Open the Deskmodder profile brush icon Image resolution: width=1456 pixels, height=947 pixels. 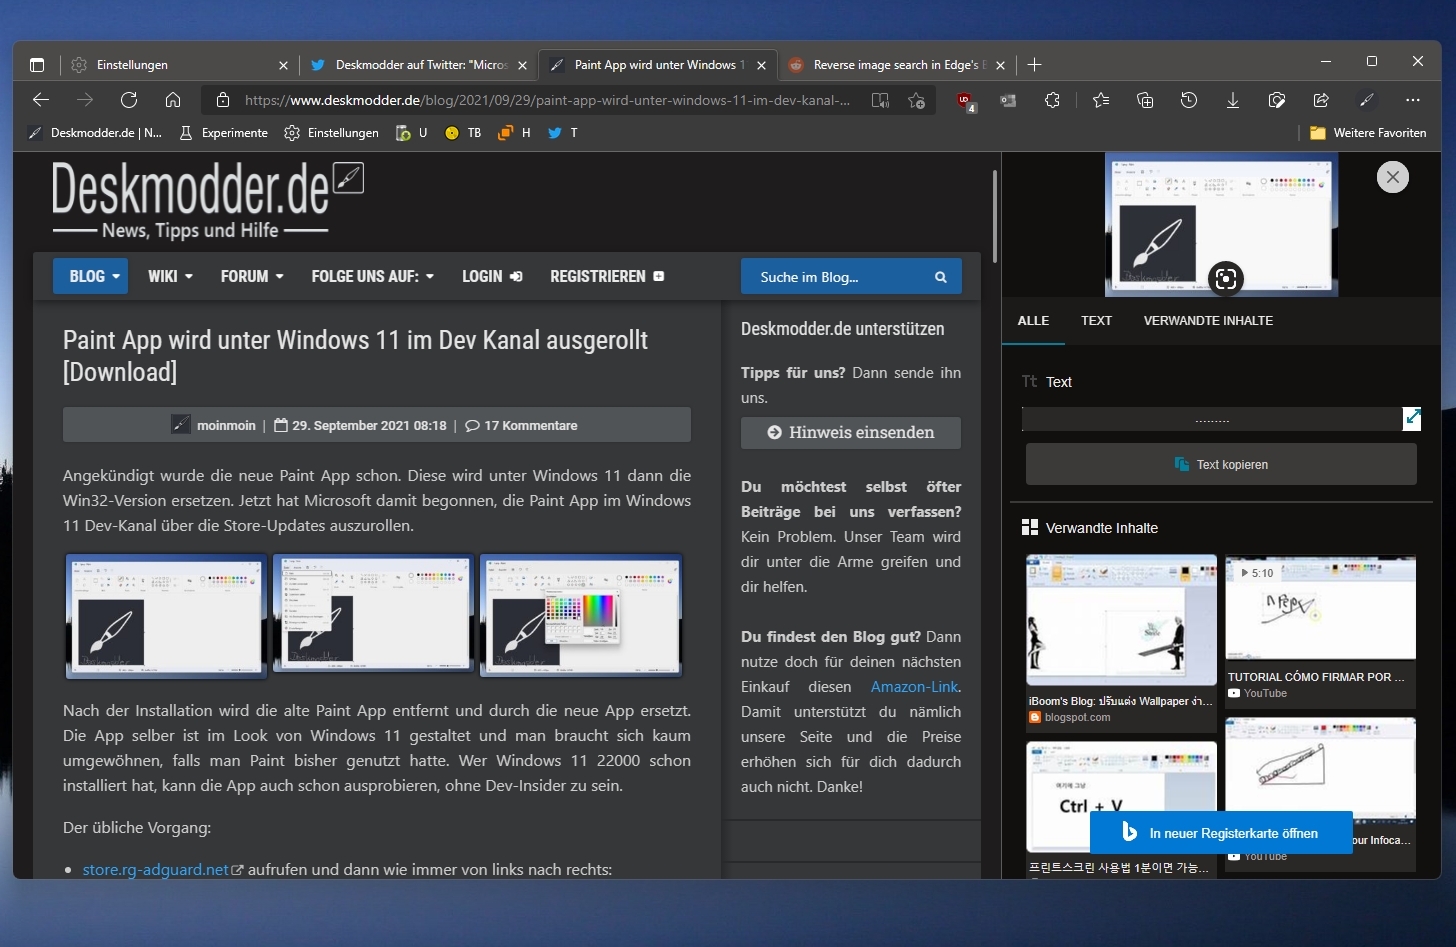pos(1367,100)
